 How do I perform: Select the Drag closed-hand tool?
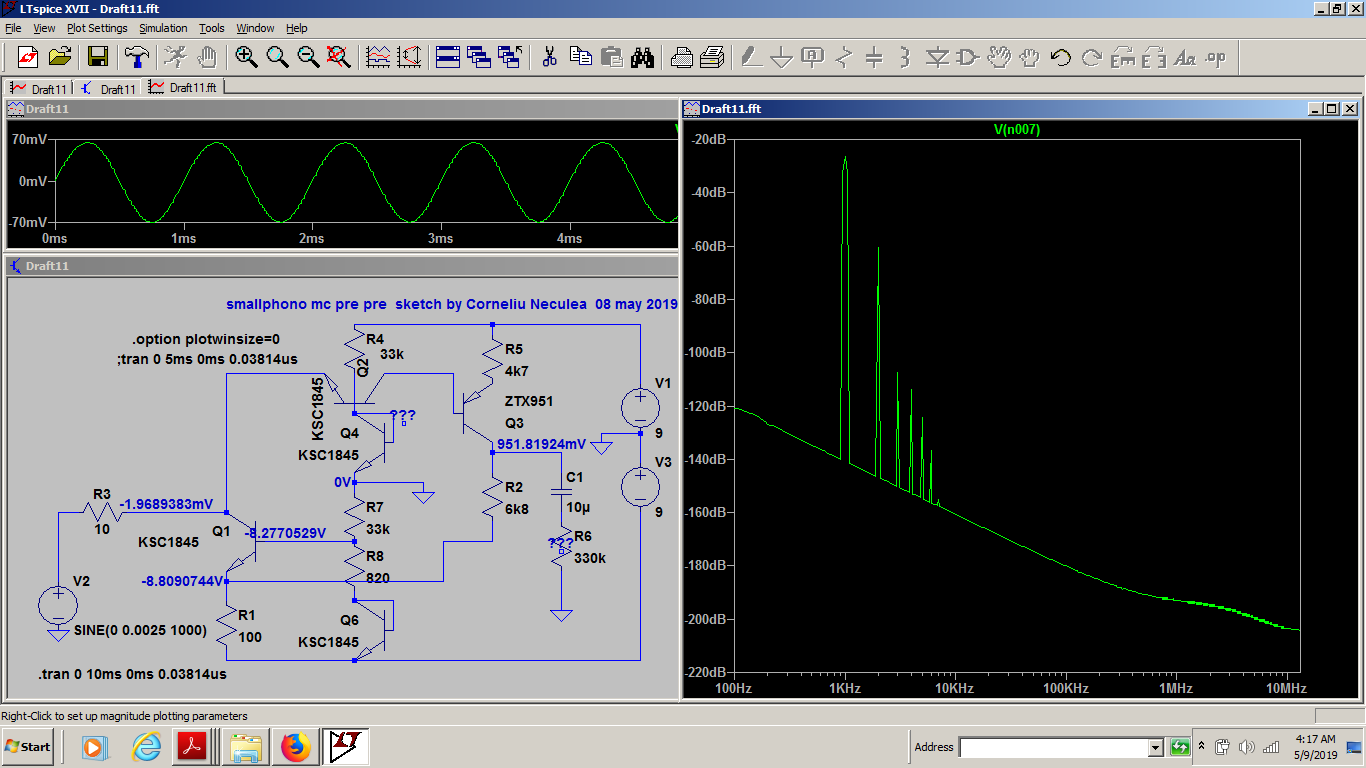(x=1030, y=57)
